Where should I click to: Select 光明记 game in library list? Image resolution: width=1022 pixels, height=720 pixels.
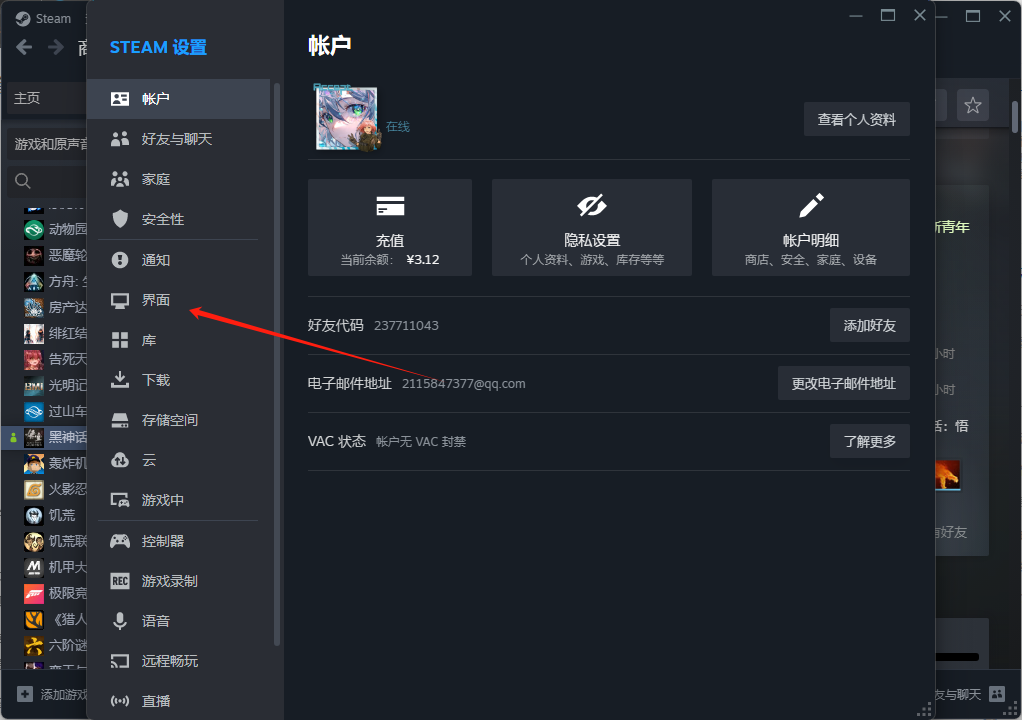click(55, 385)
